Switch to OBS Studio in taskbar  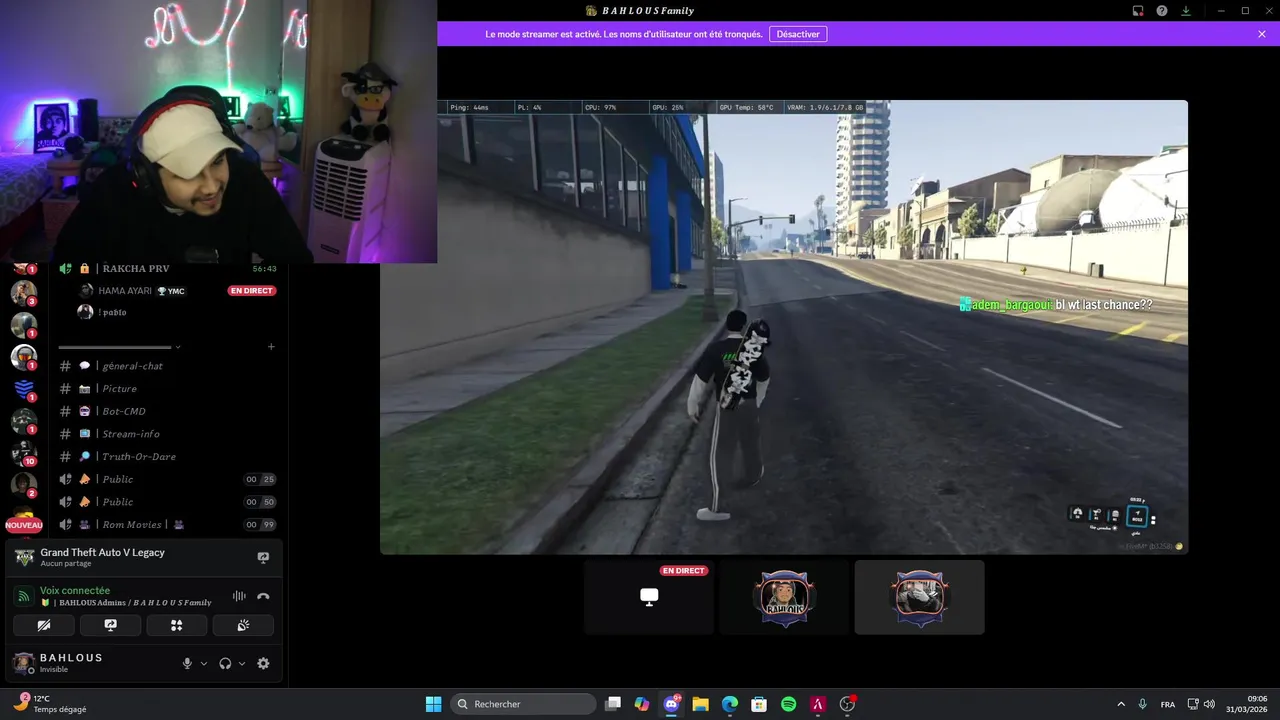pyautogui.click(x=847, y=704)
